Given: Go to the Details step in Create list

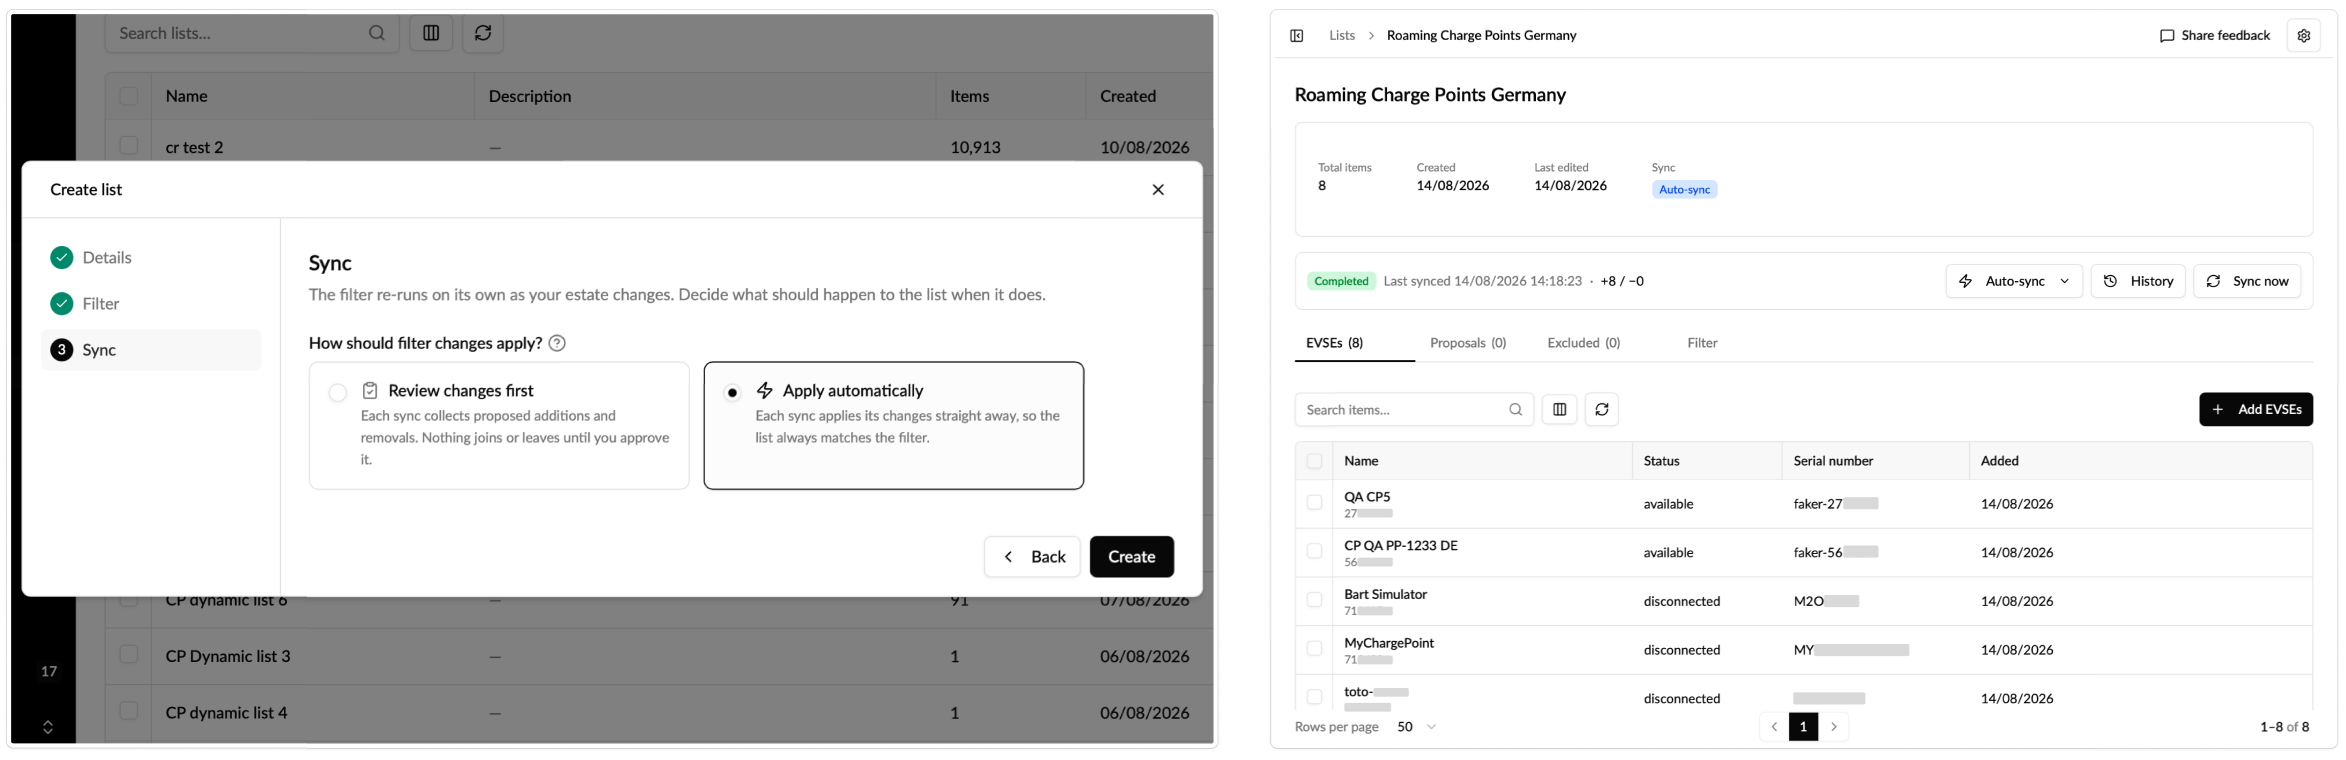Looking at the screenshot, I should [150, 258].
